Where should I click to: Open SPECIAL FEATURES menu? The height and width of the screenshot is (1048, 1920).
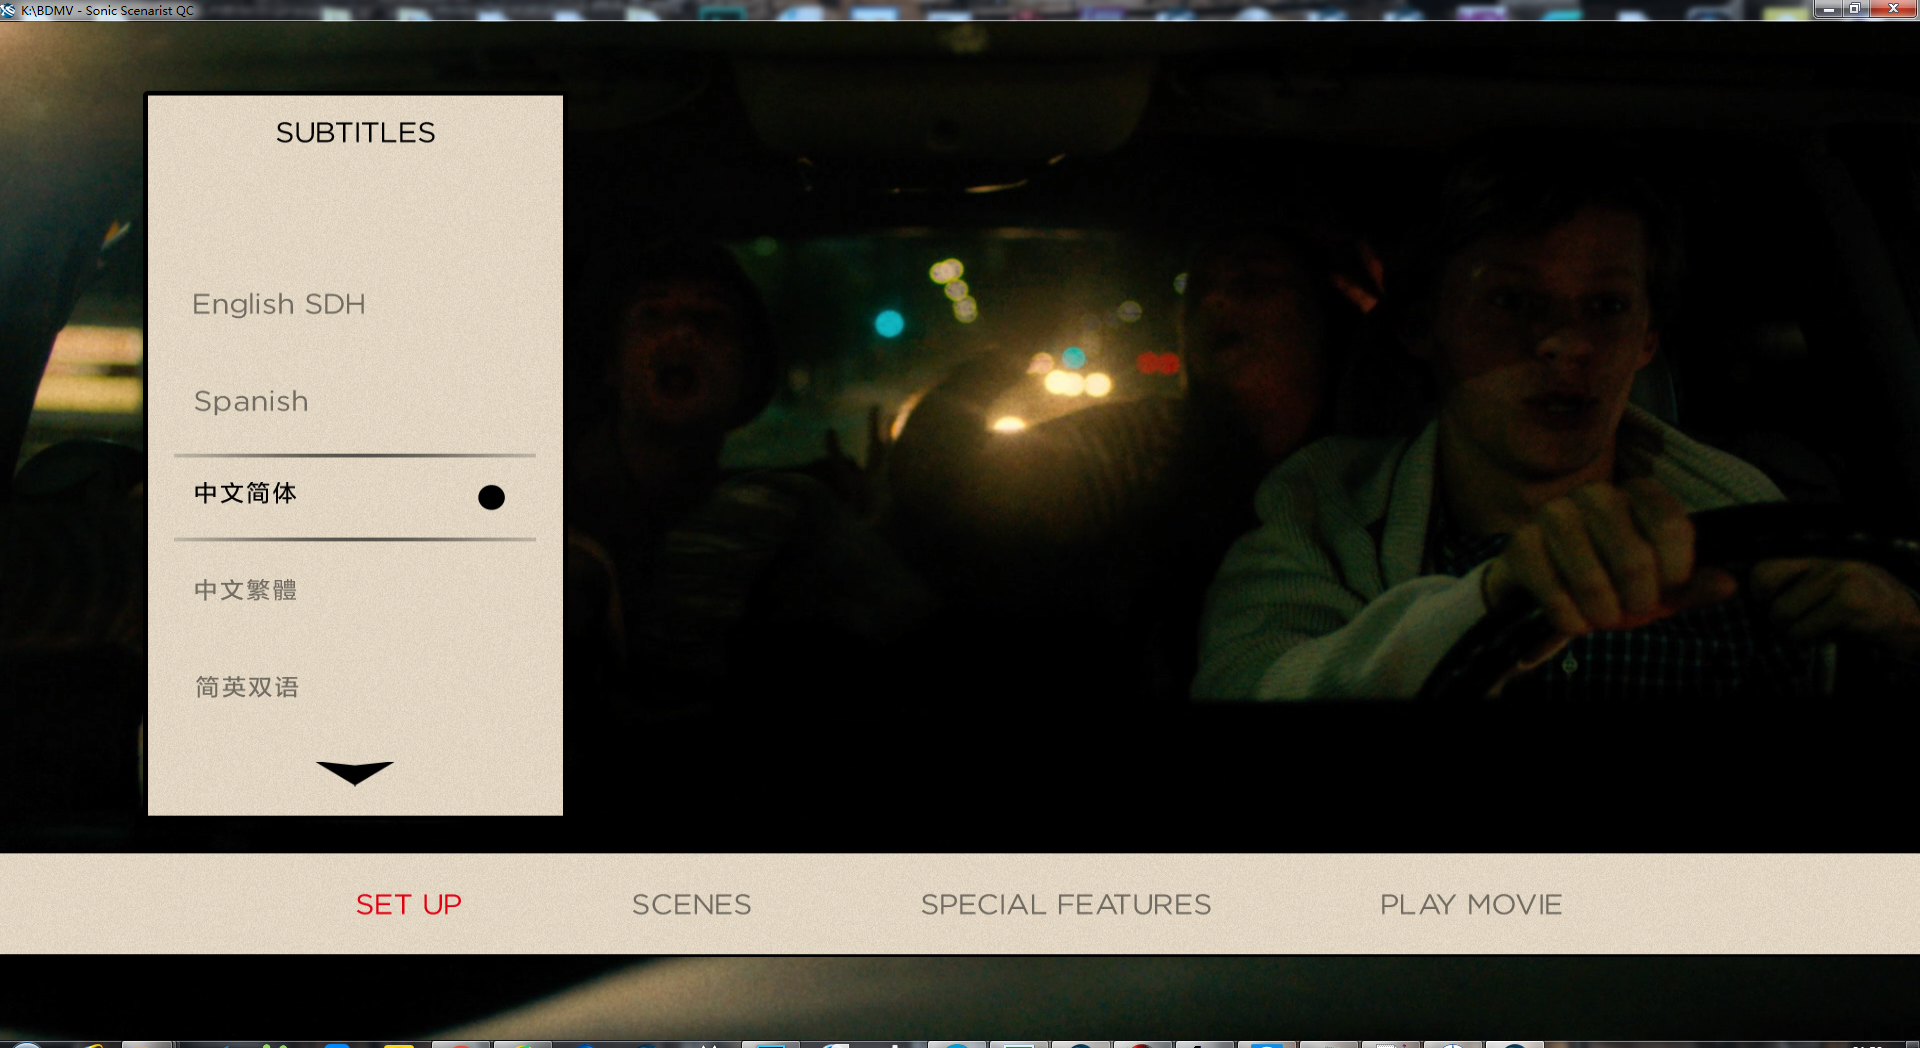point(1066,905)
